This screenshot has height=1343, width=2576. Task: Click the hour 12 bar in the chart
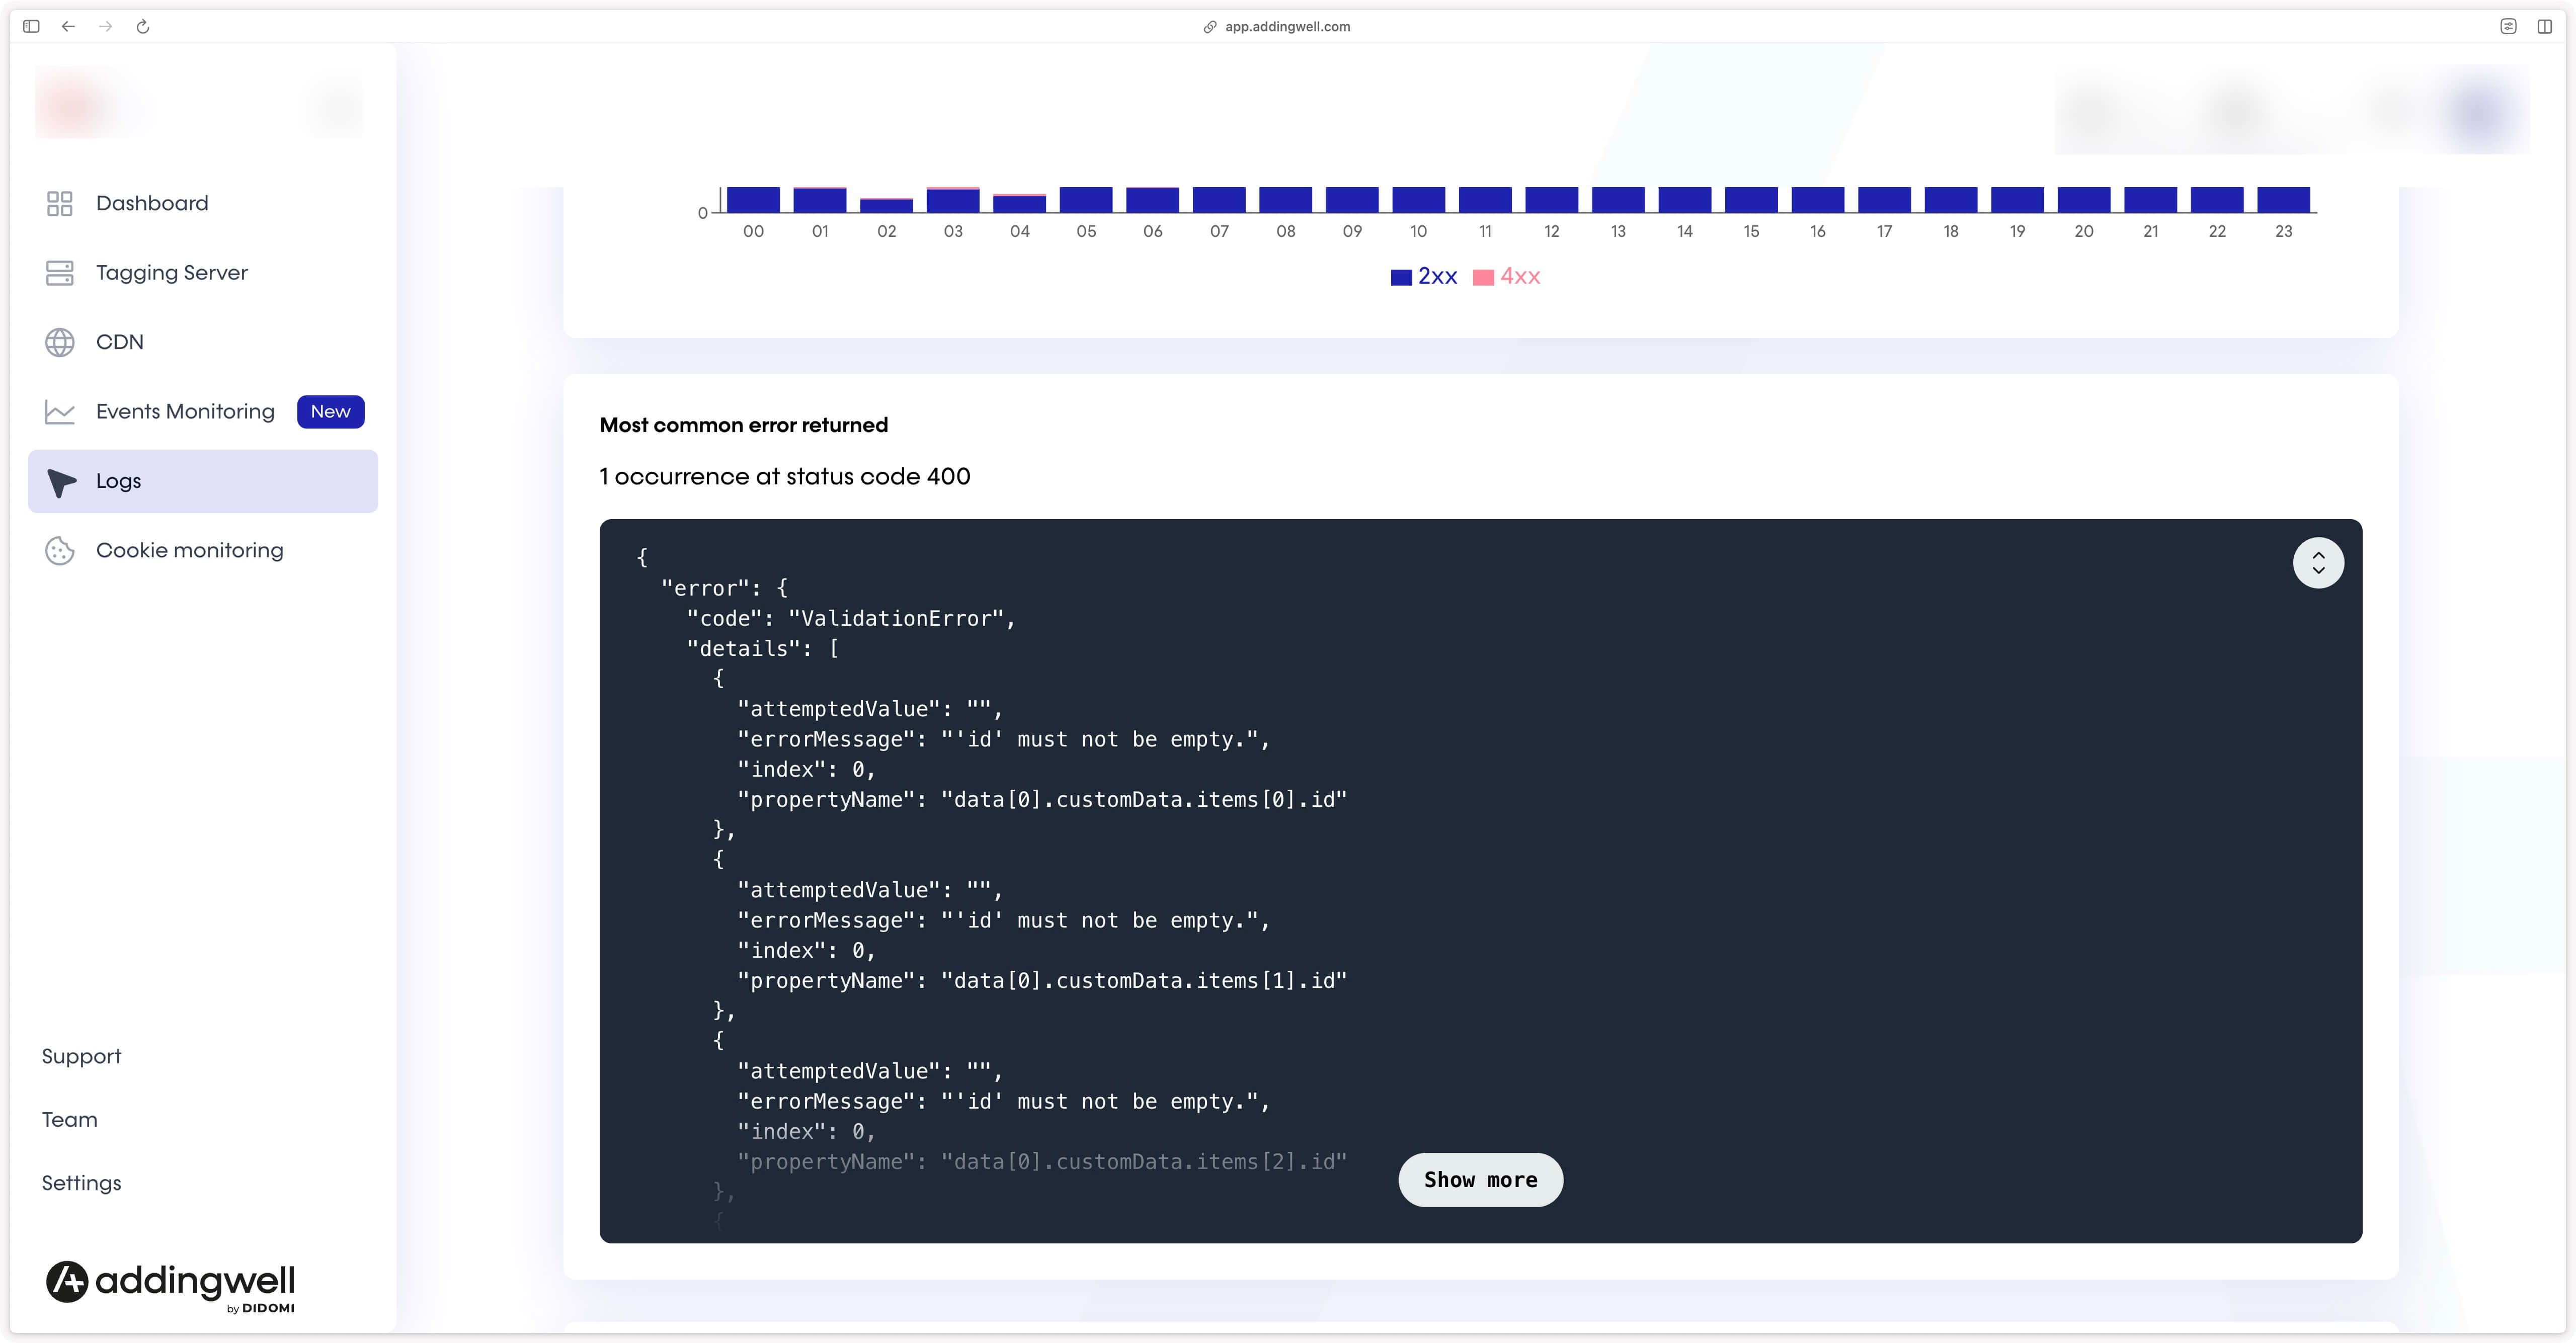click(1551, 199)
